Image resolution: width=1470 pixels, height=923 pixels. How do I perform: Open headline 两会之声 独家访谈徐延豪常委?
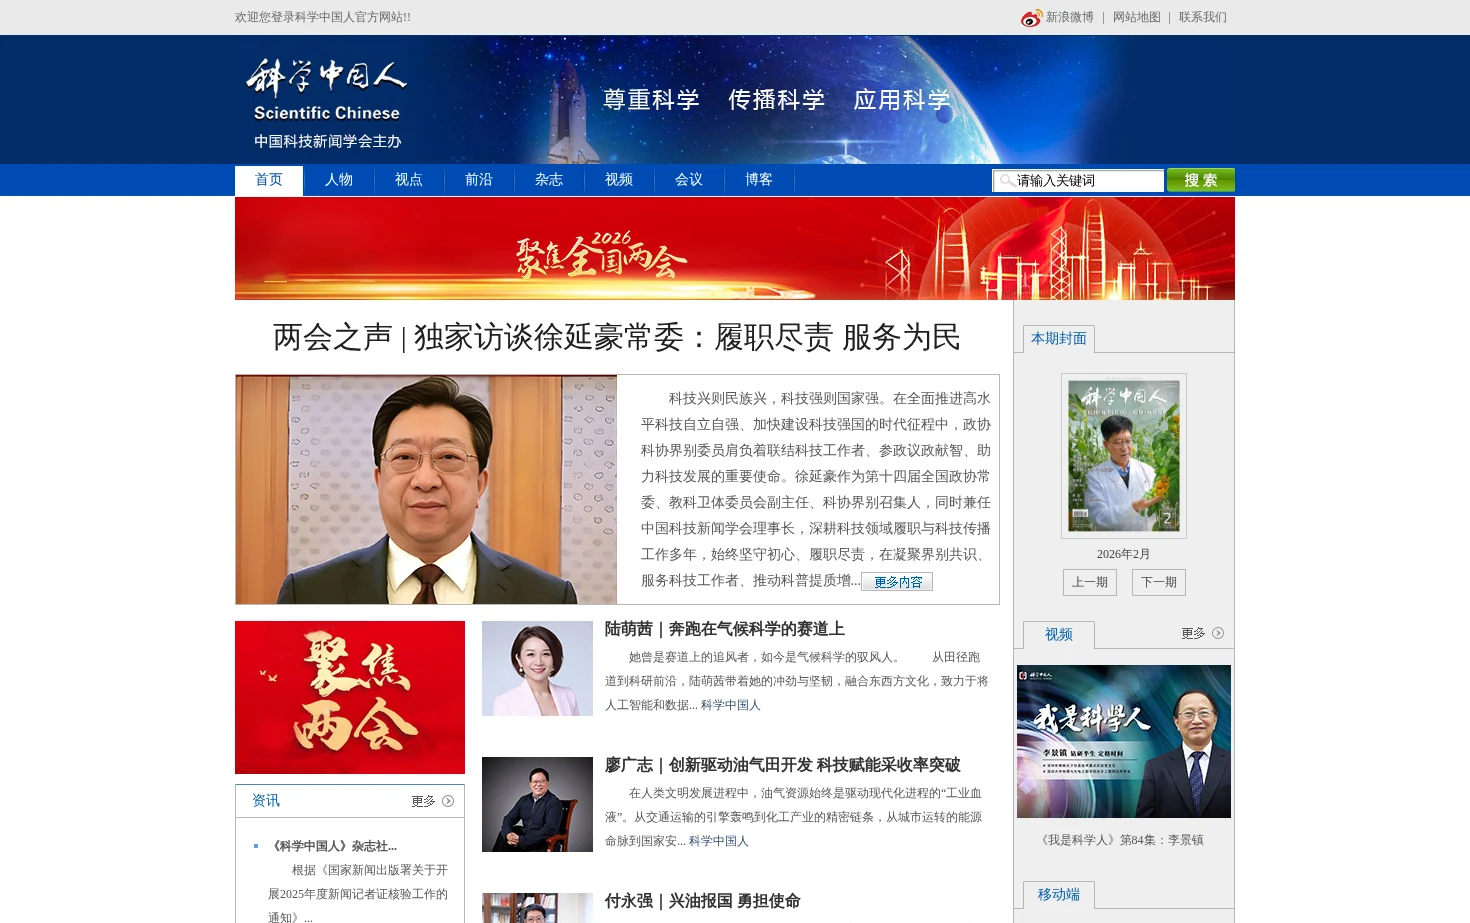(x=617, y=337)
